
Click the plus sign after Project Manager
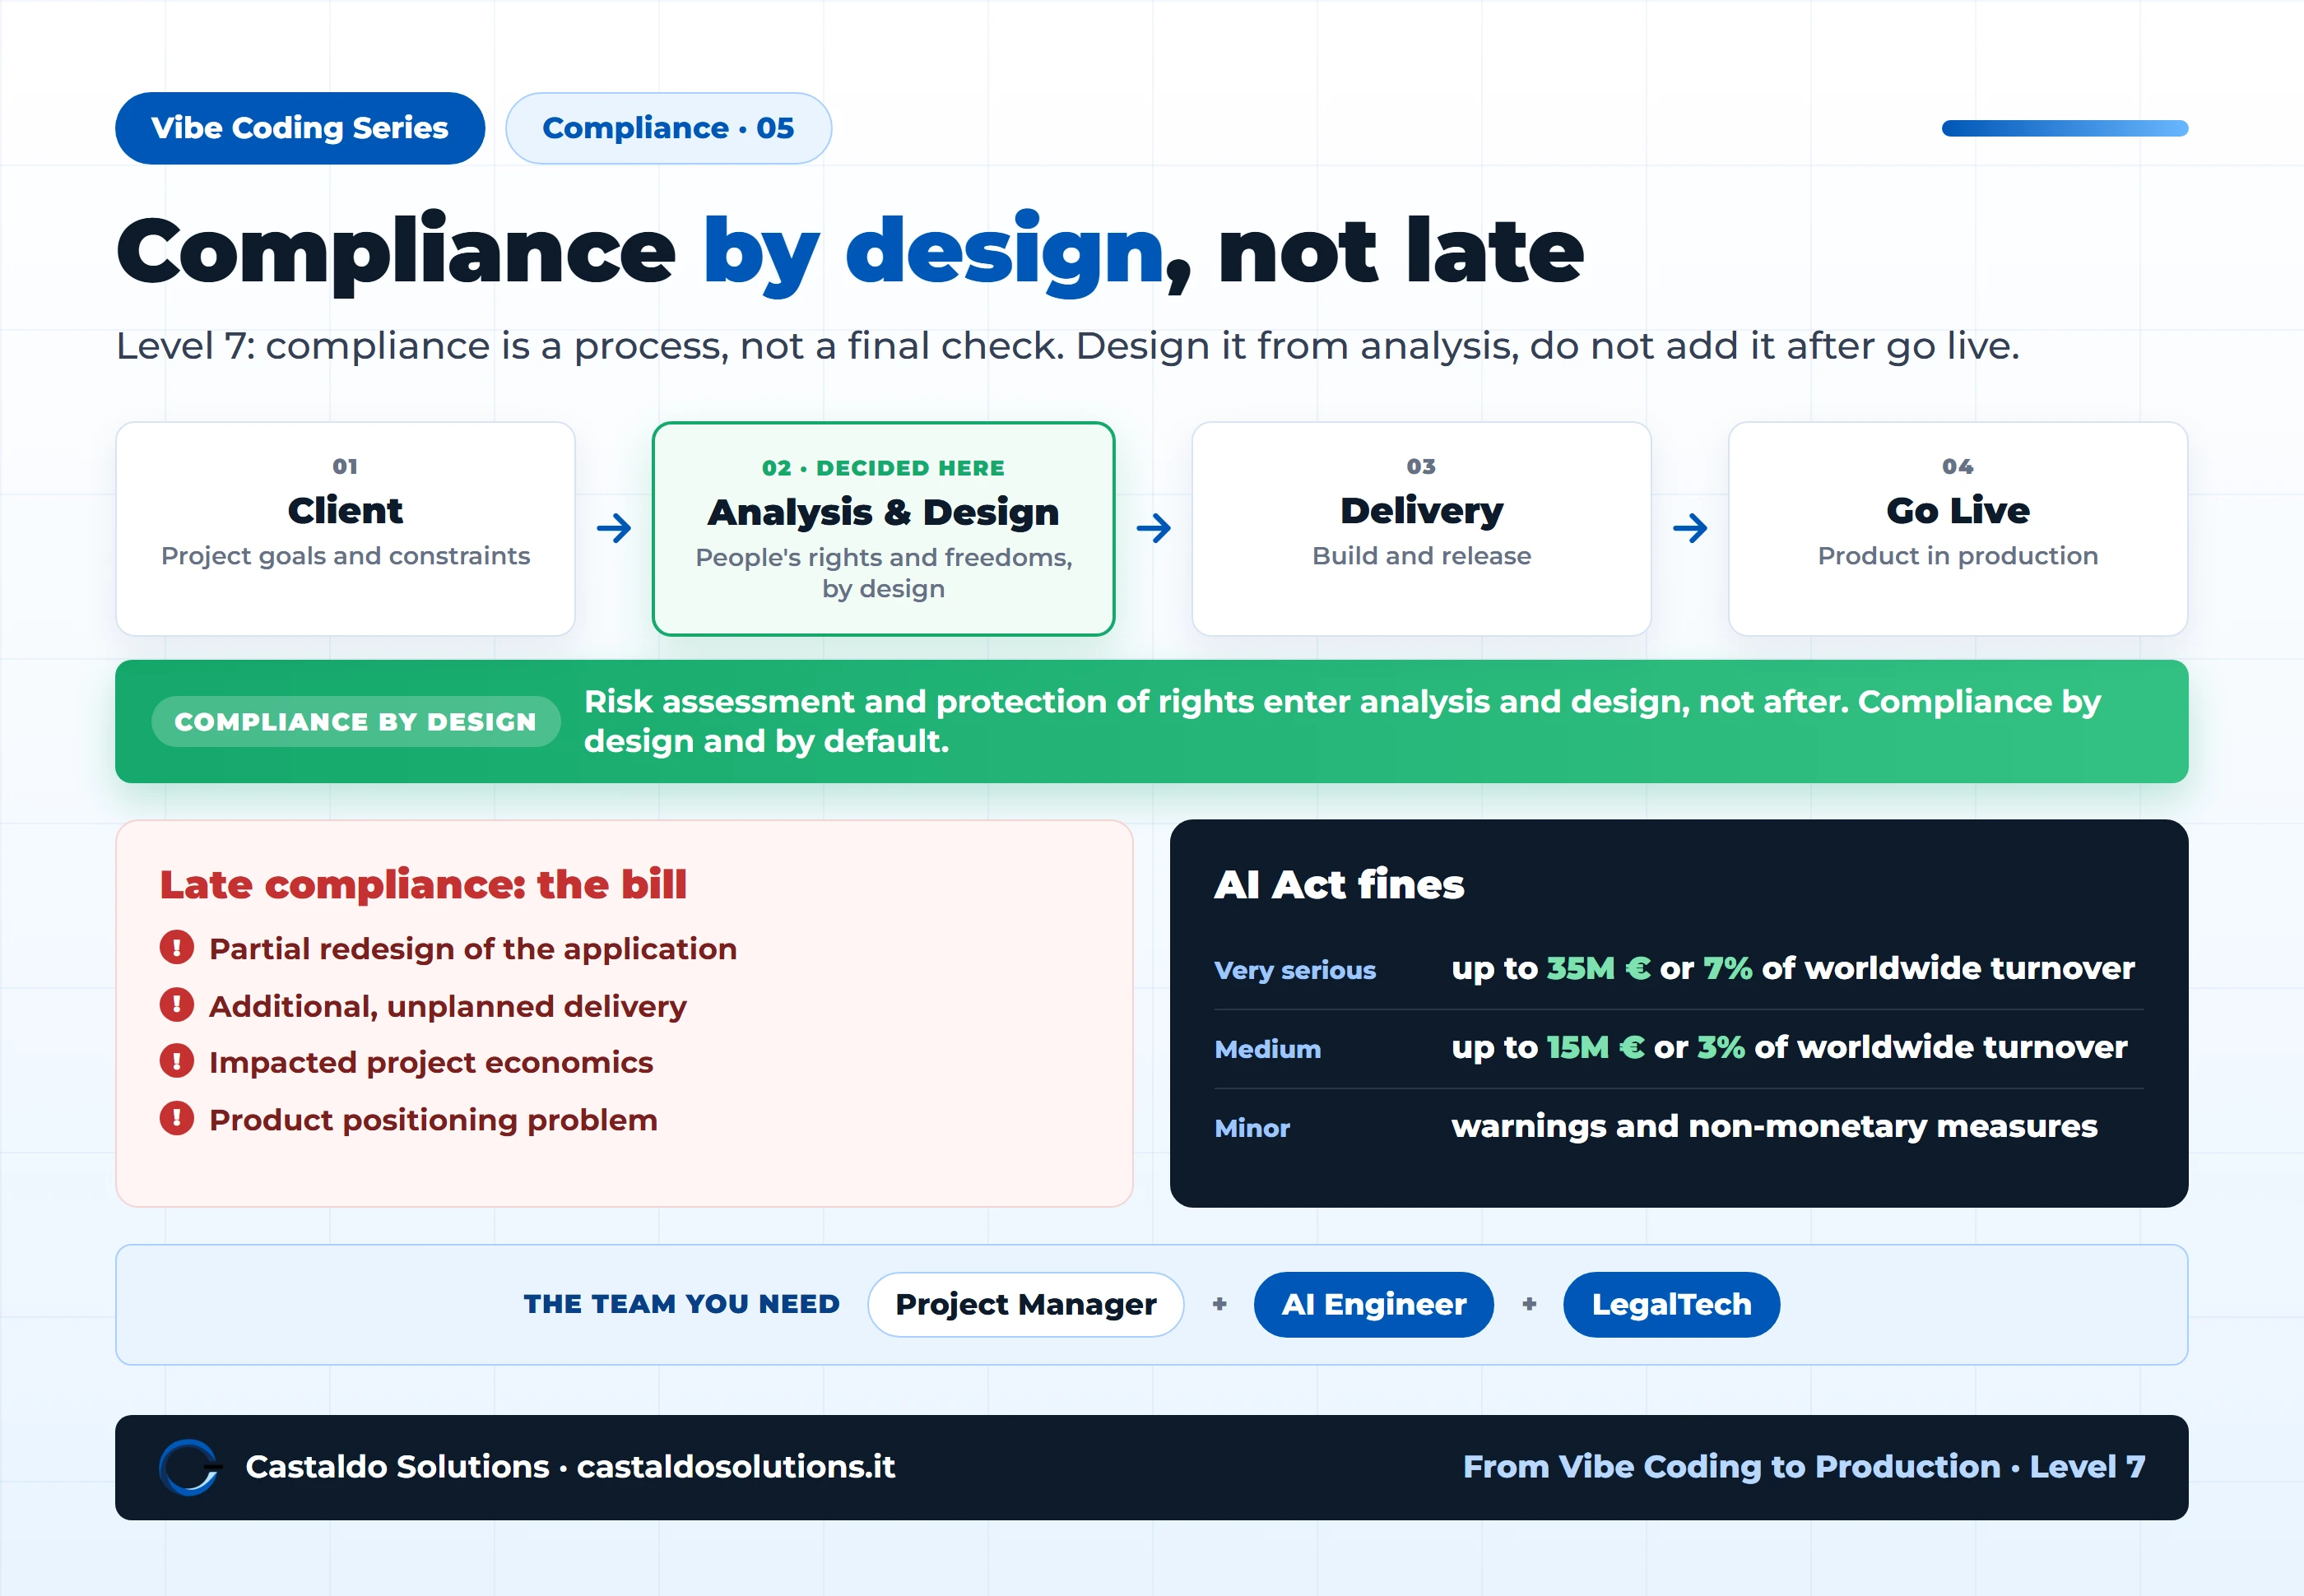[1219, 1304]
